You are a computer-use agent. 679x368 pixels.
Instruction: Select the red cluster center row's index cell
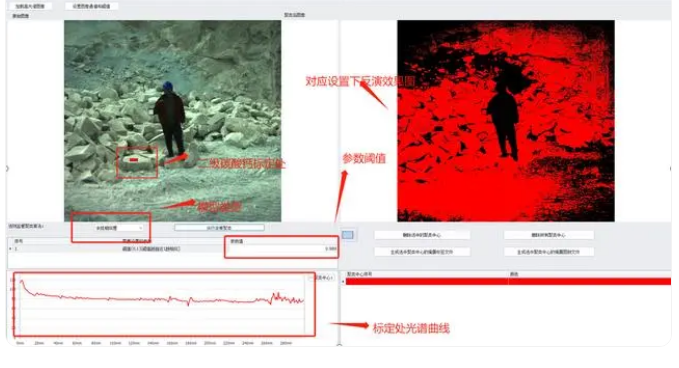[427, 281]
